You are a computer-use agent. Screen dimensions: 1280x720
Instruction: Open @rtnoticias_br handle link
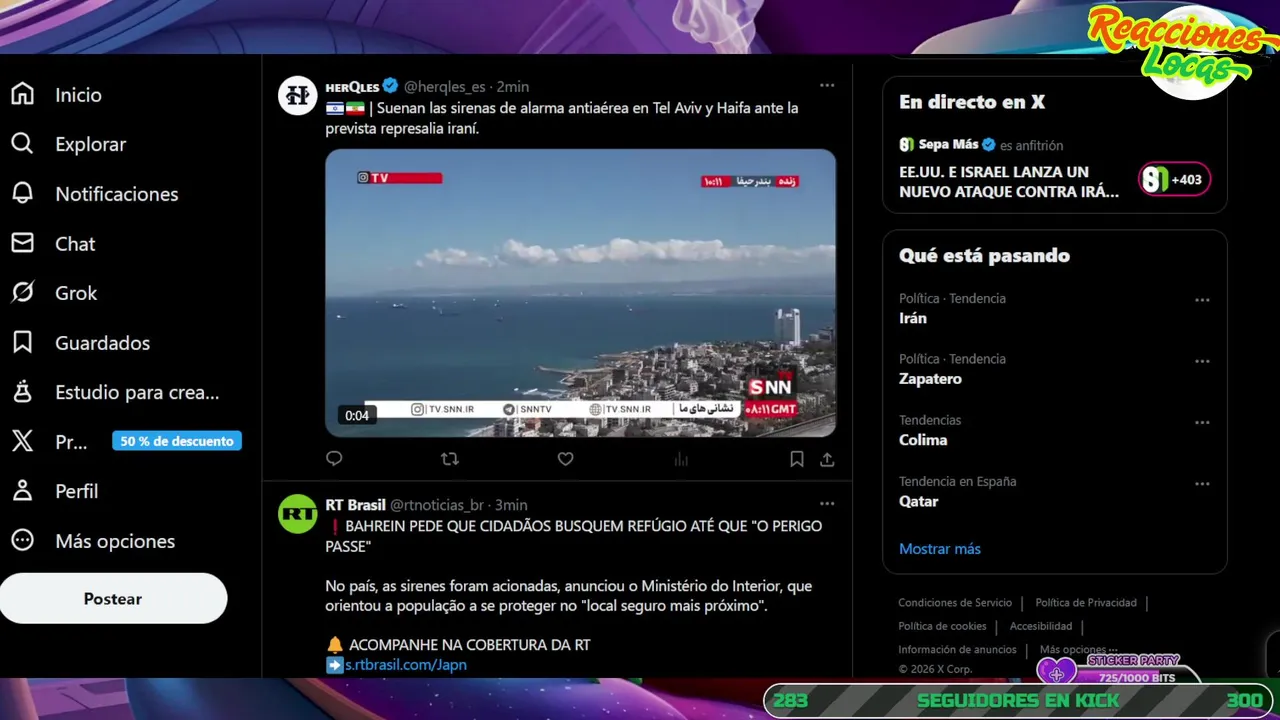[x=437, y=505]
